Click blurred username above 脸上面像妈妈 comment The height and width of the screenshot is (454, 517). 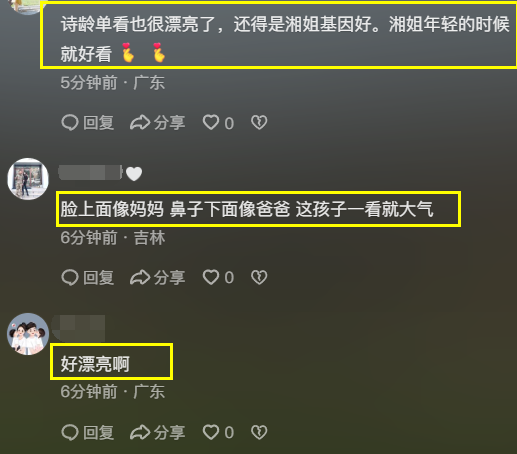[x=91, y=172]
